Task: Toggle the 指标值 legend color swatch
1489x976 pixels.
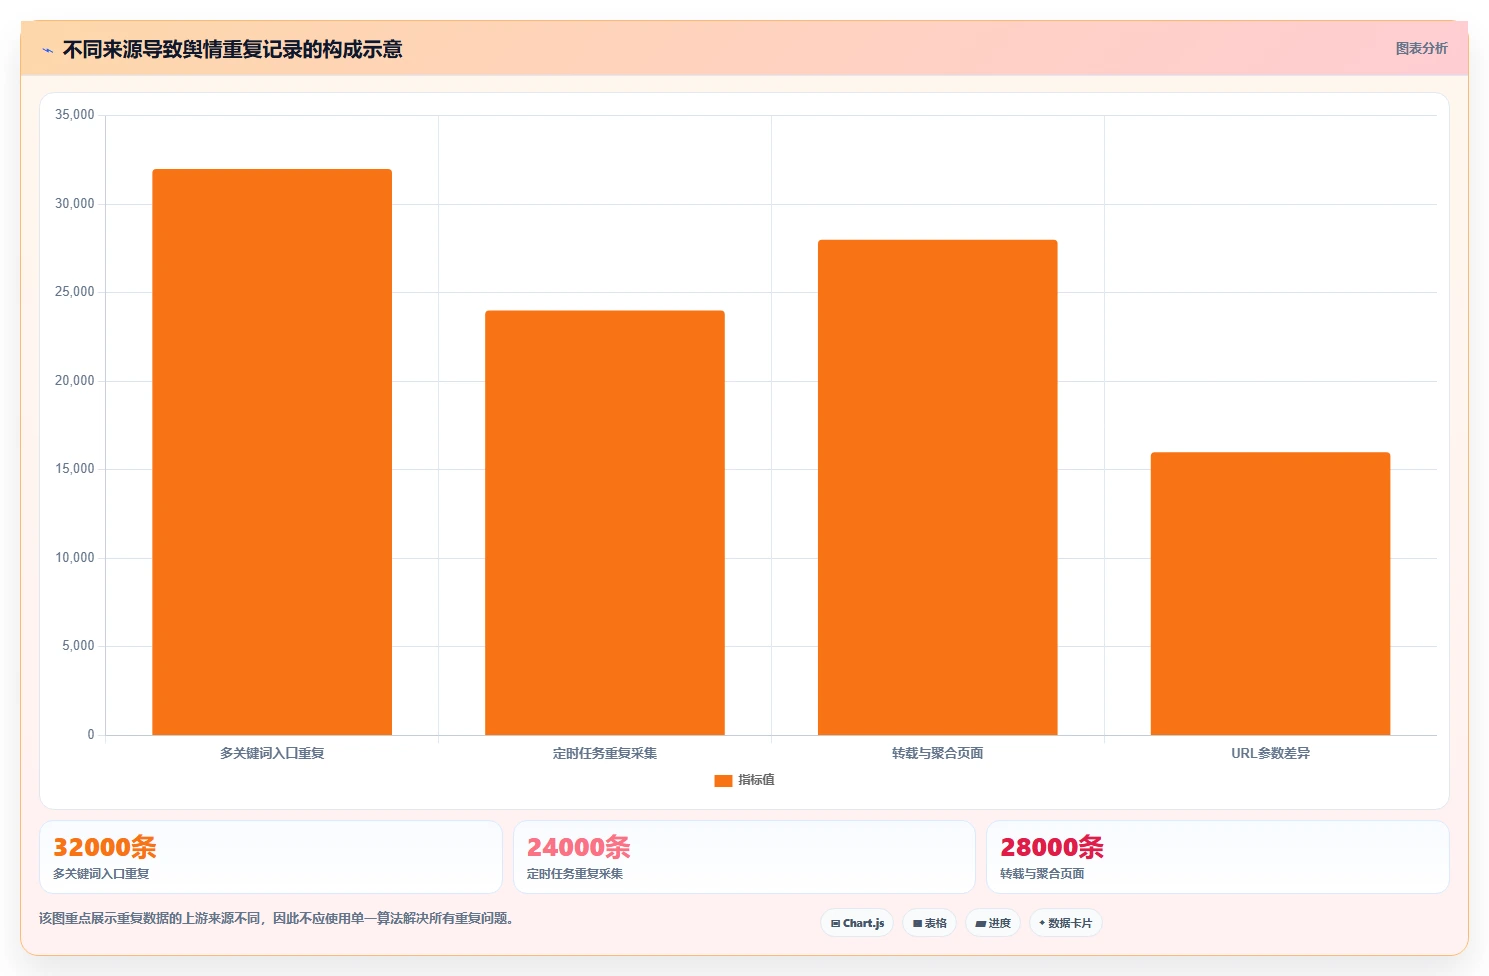Action: pyautogui.click(x=723, y=780)
